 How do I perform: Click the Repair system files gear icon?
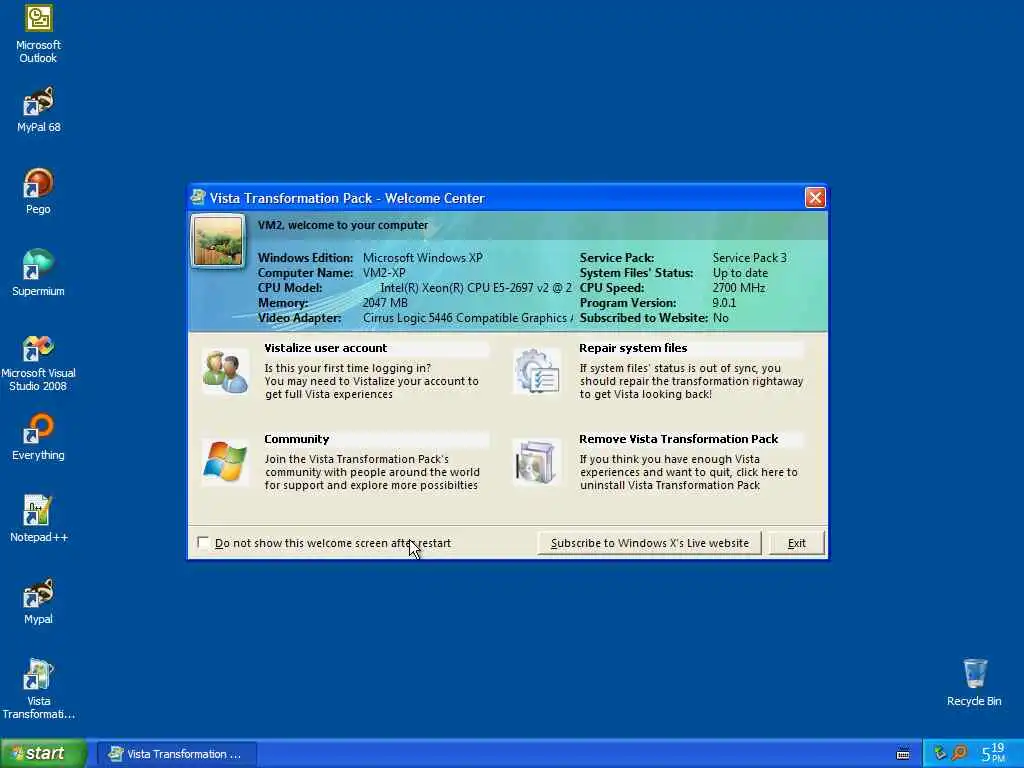coord(537,371)
